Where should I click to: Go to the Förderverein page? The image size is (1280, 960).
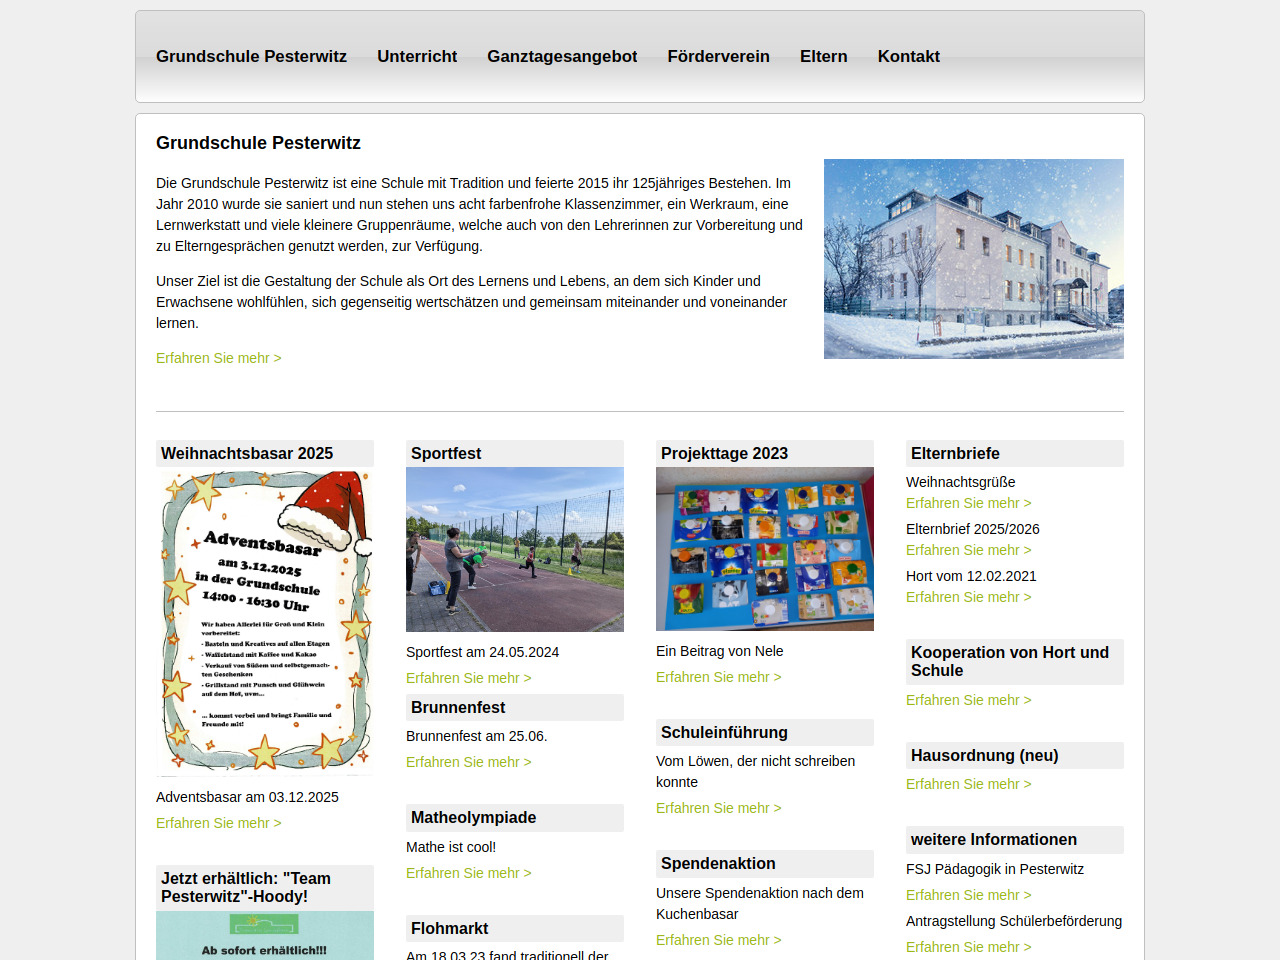(x=718, y=57)
